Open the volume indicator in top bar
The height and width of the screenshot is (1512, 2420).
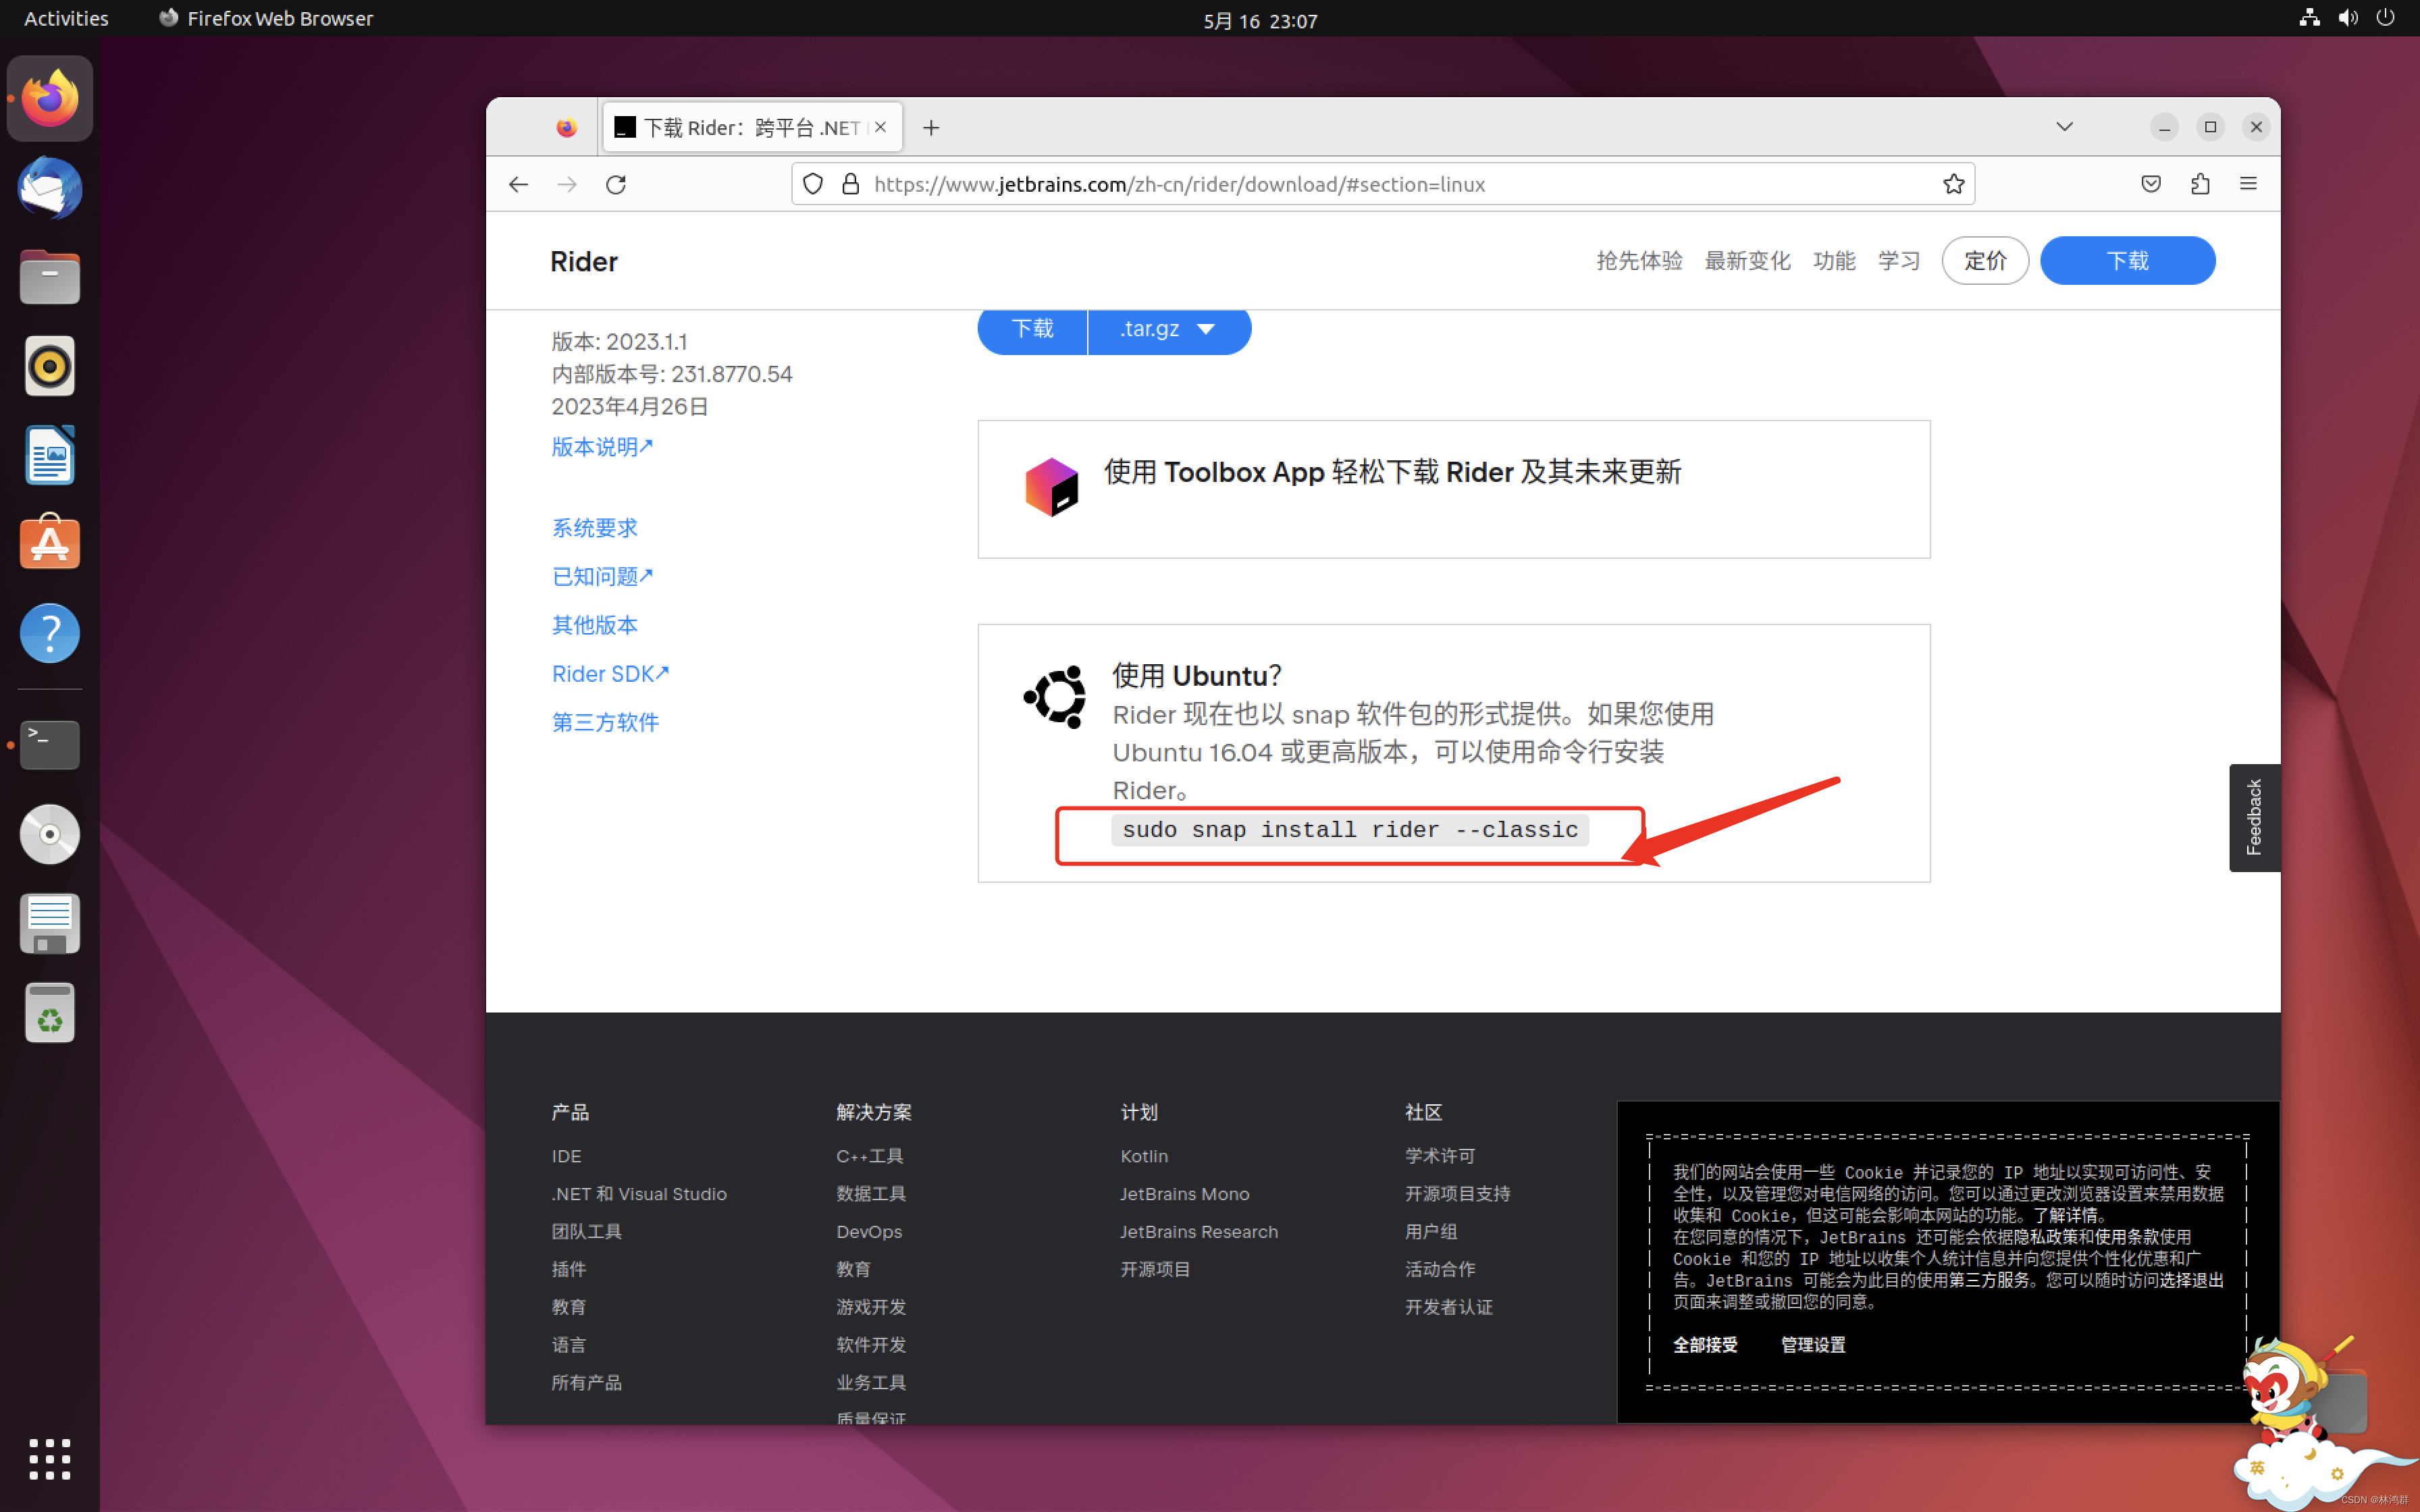coord(2348,18)
